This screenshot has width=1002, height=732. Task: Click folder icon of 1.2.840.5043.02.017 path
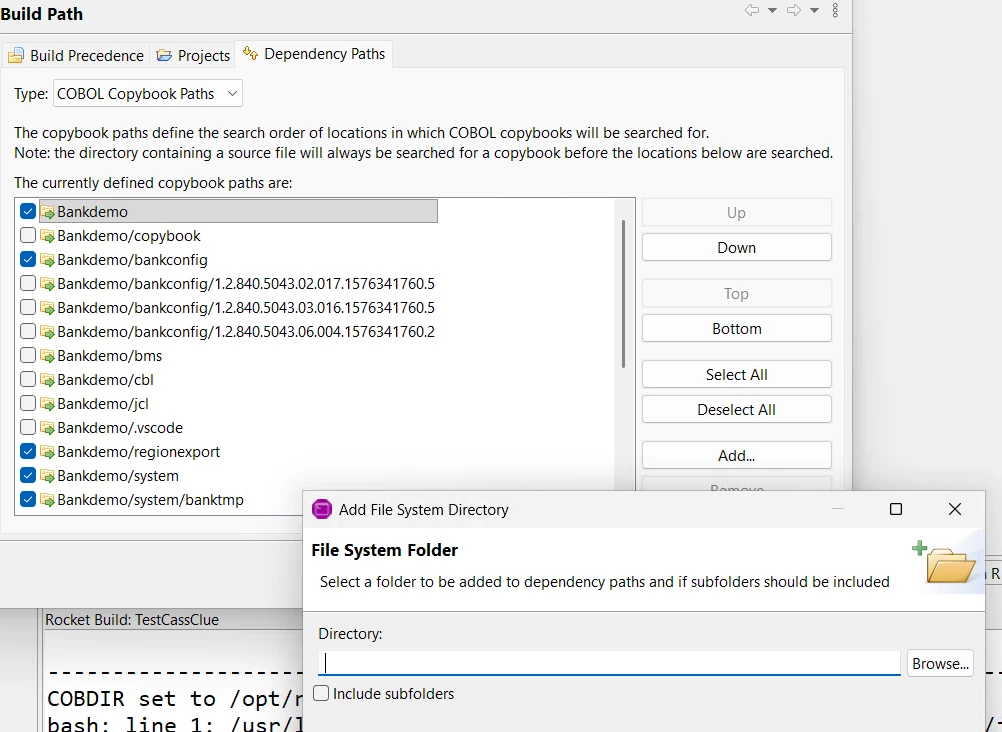point(47,284)
